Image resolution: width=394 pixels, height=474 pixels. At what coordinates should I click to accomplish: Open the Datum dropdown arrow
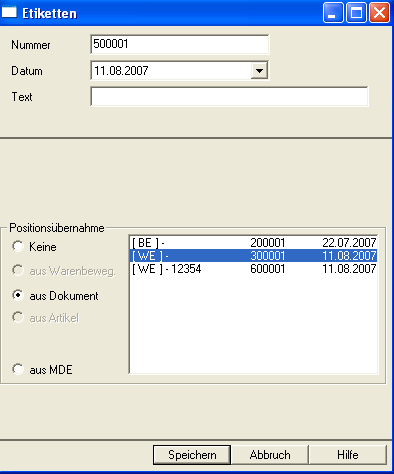point(259,71)
